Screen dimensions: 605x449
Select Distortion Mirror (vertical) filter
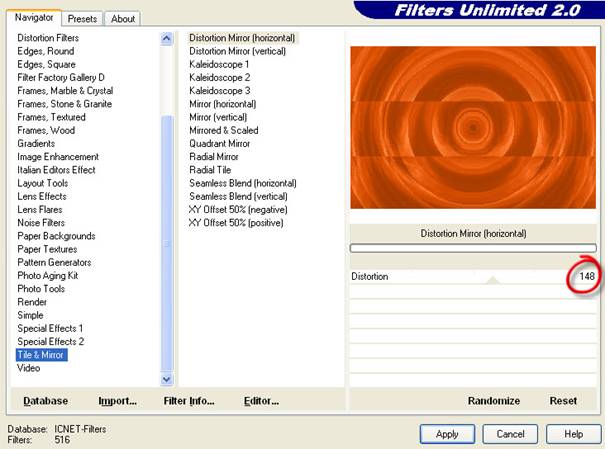point(237,51)
